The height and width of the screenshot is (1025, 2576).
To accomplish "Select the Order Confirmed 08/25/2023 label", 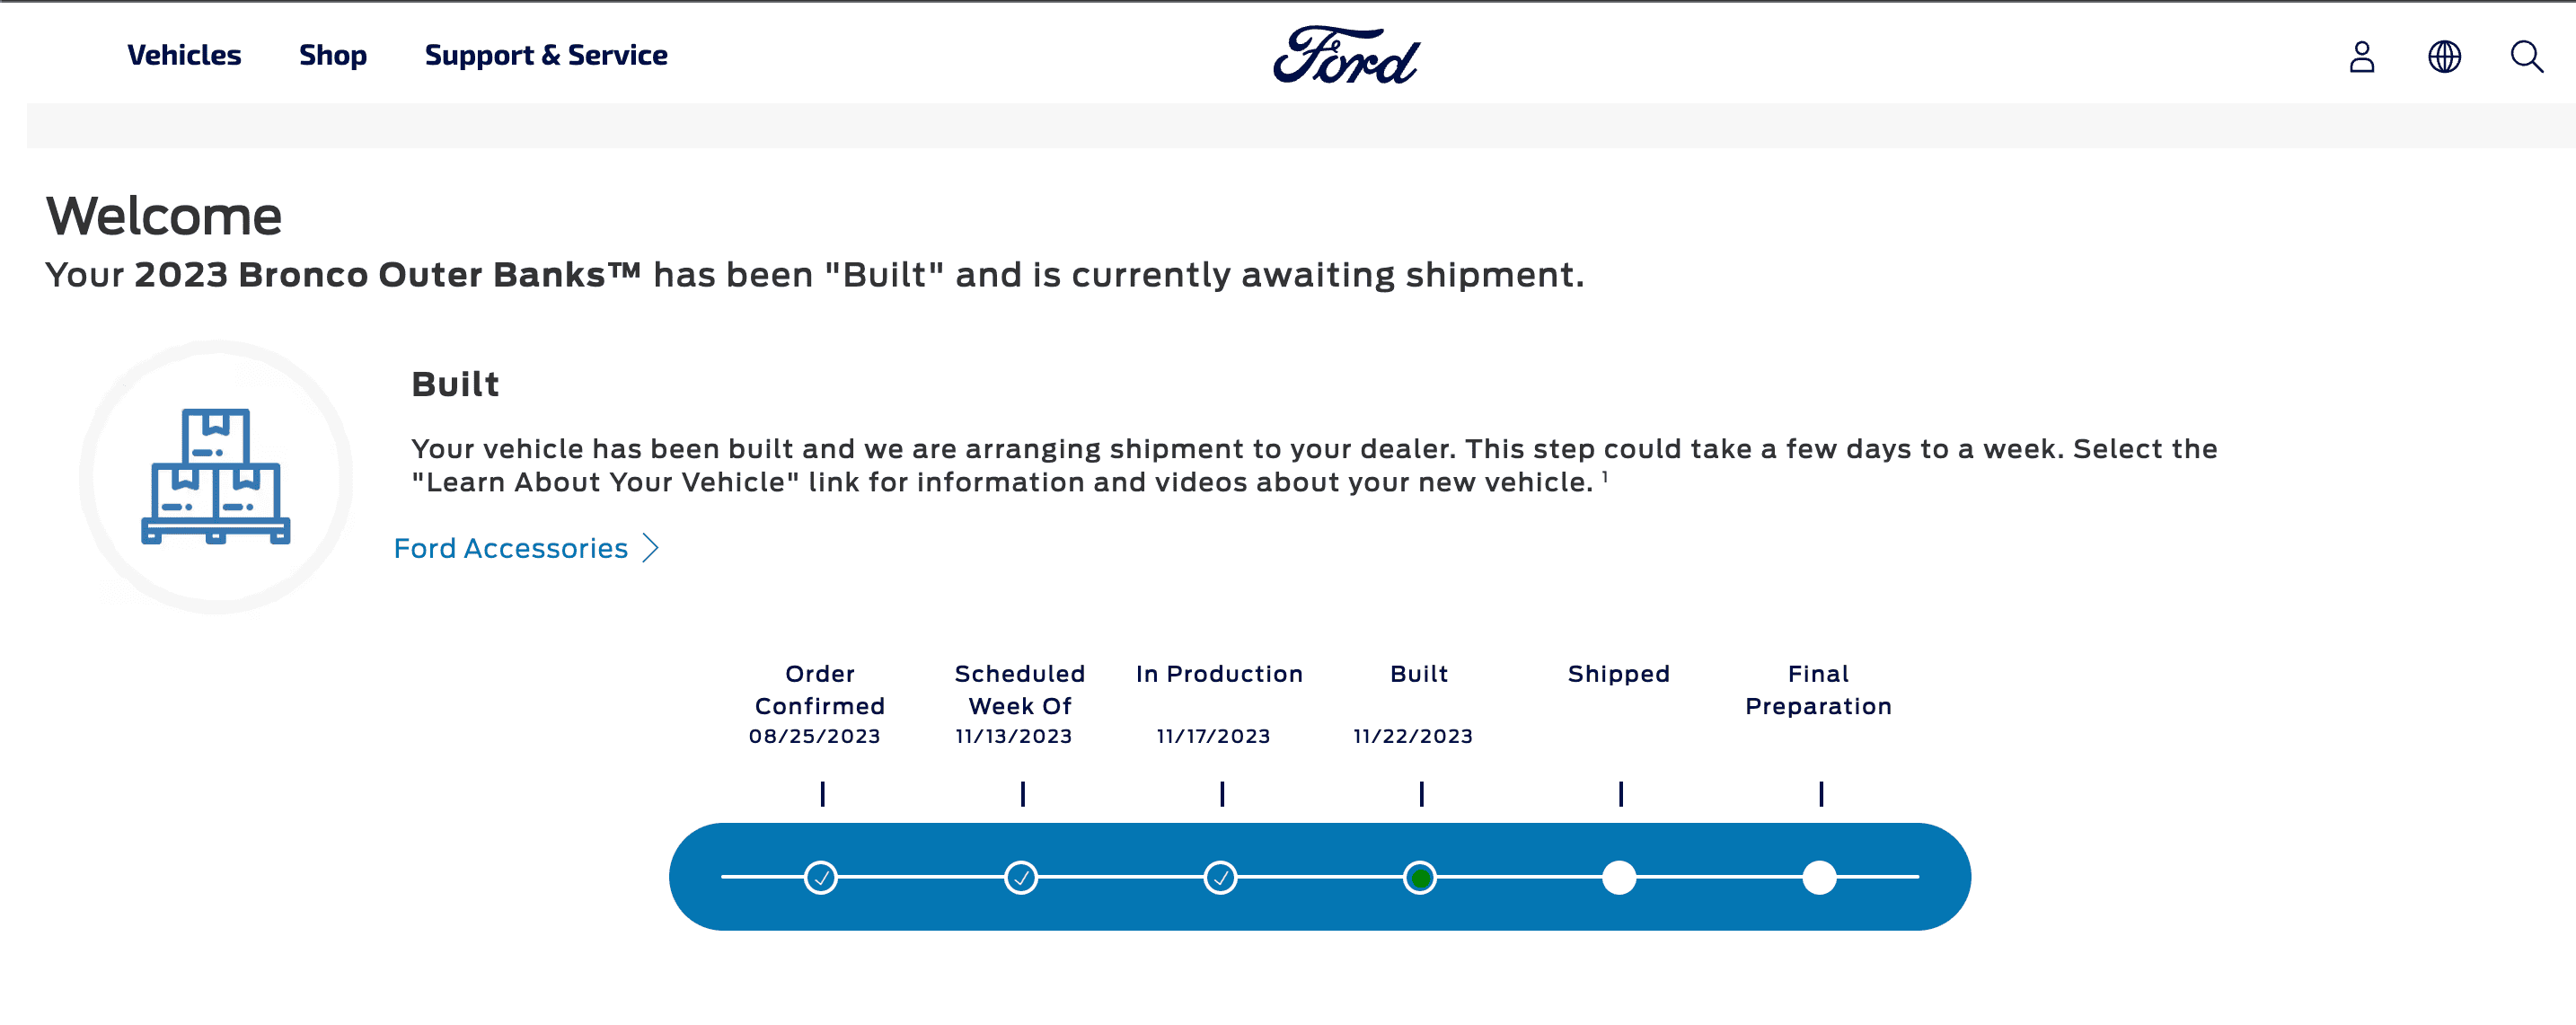I will 817,705.
